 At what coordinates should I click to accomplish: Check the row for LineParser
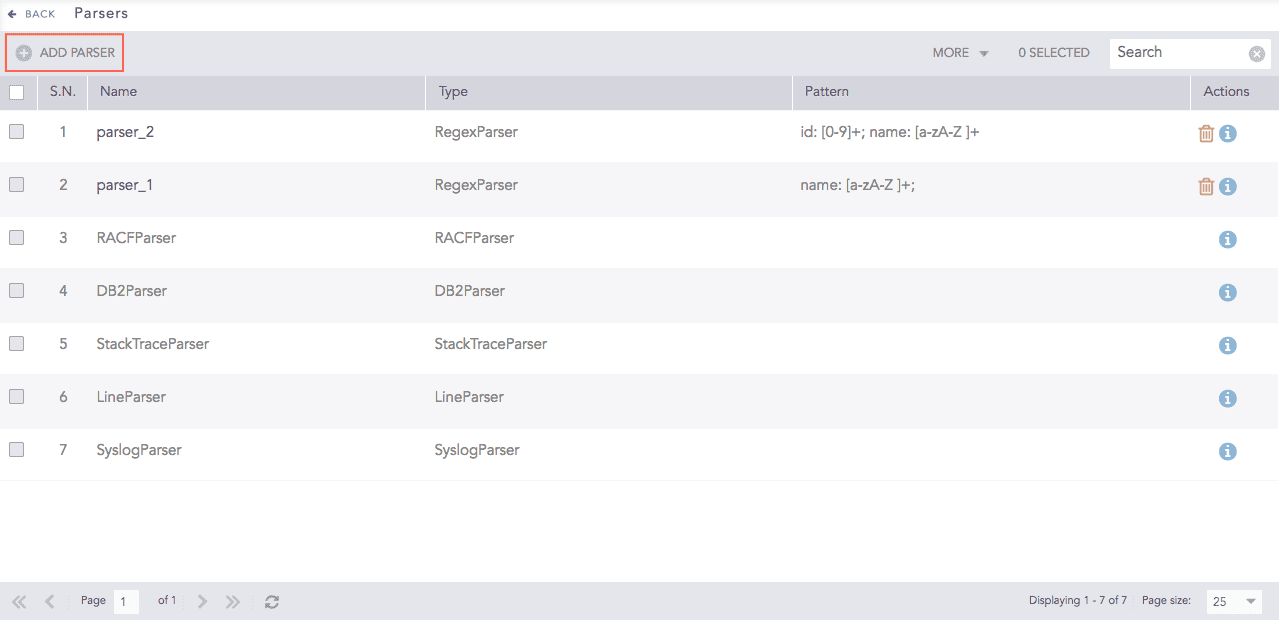pyautogui.click(x=16, y=397)
